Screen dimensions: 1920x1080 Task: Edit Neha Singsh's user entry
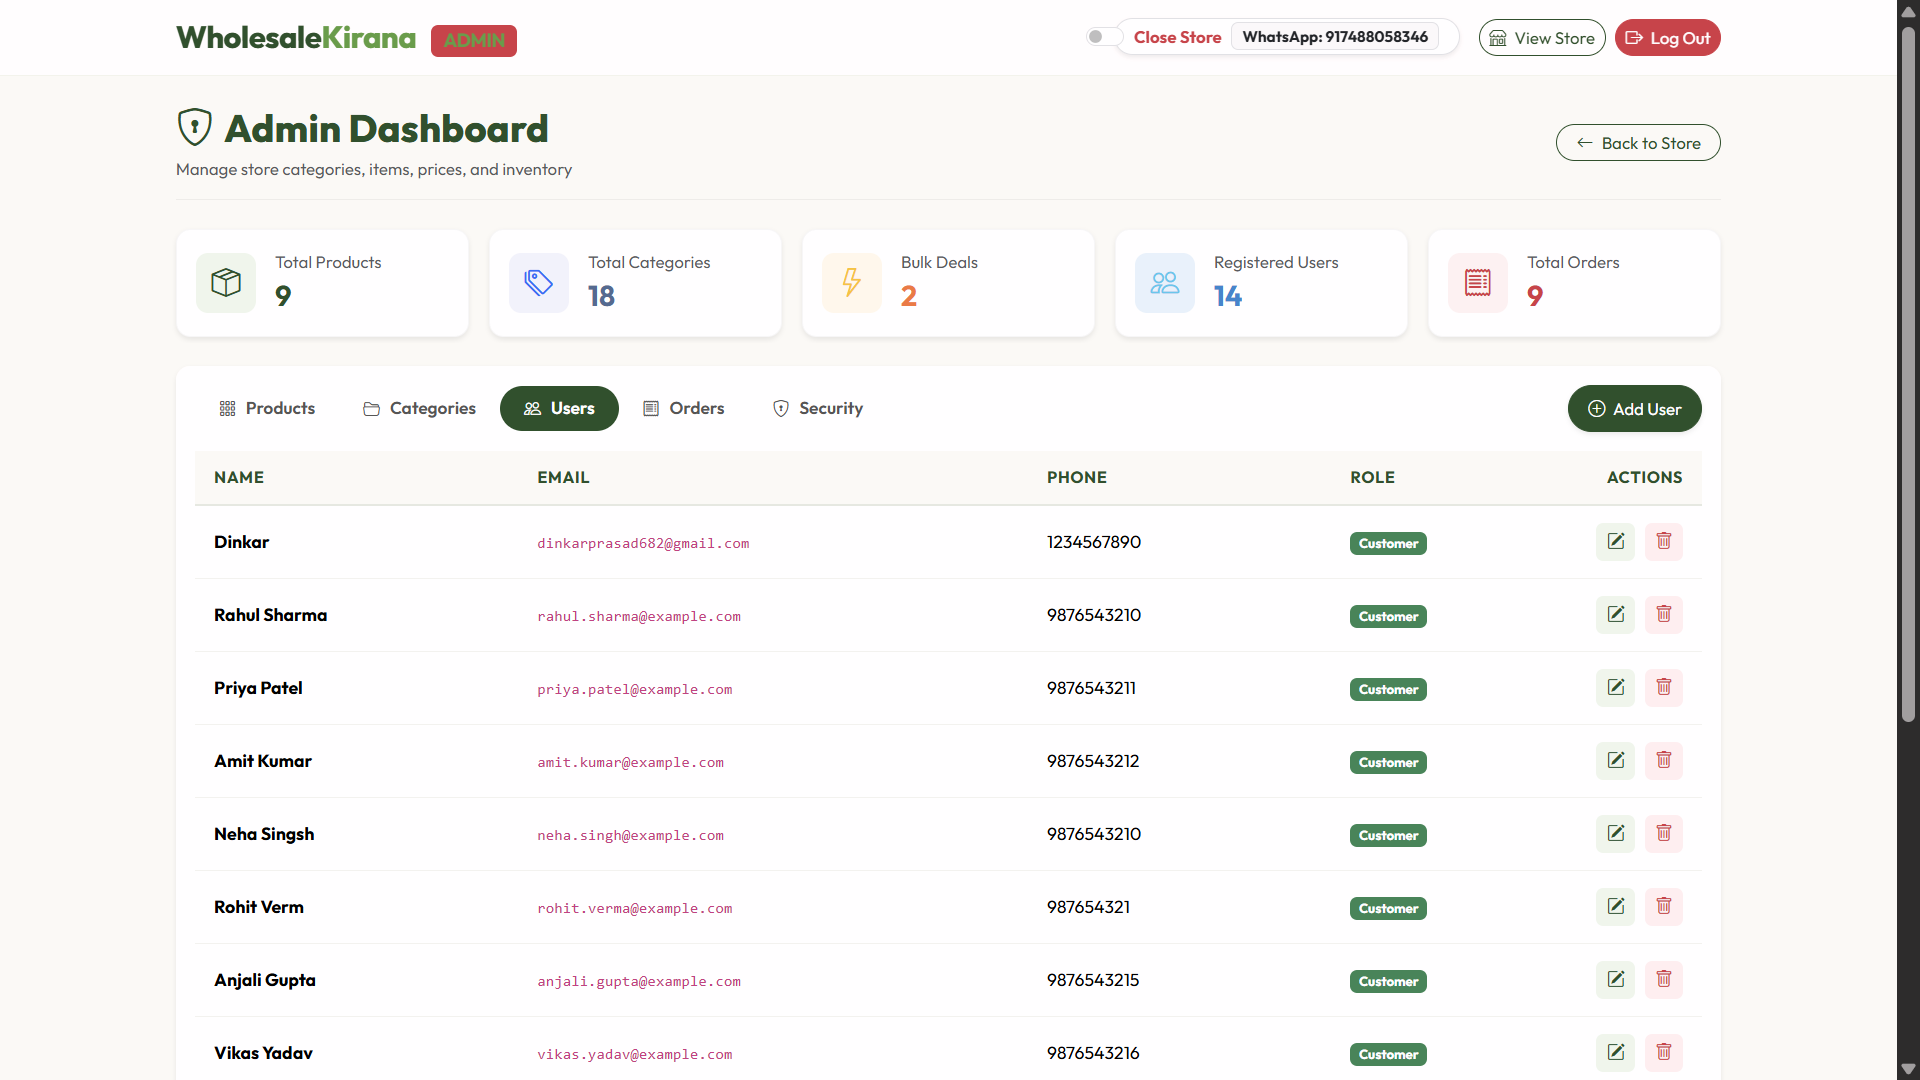pyautogui.click(x=1615, y=834)
